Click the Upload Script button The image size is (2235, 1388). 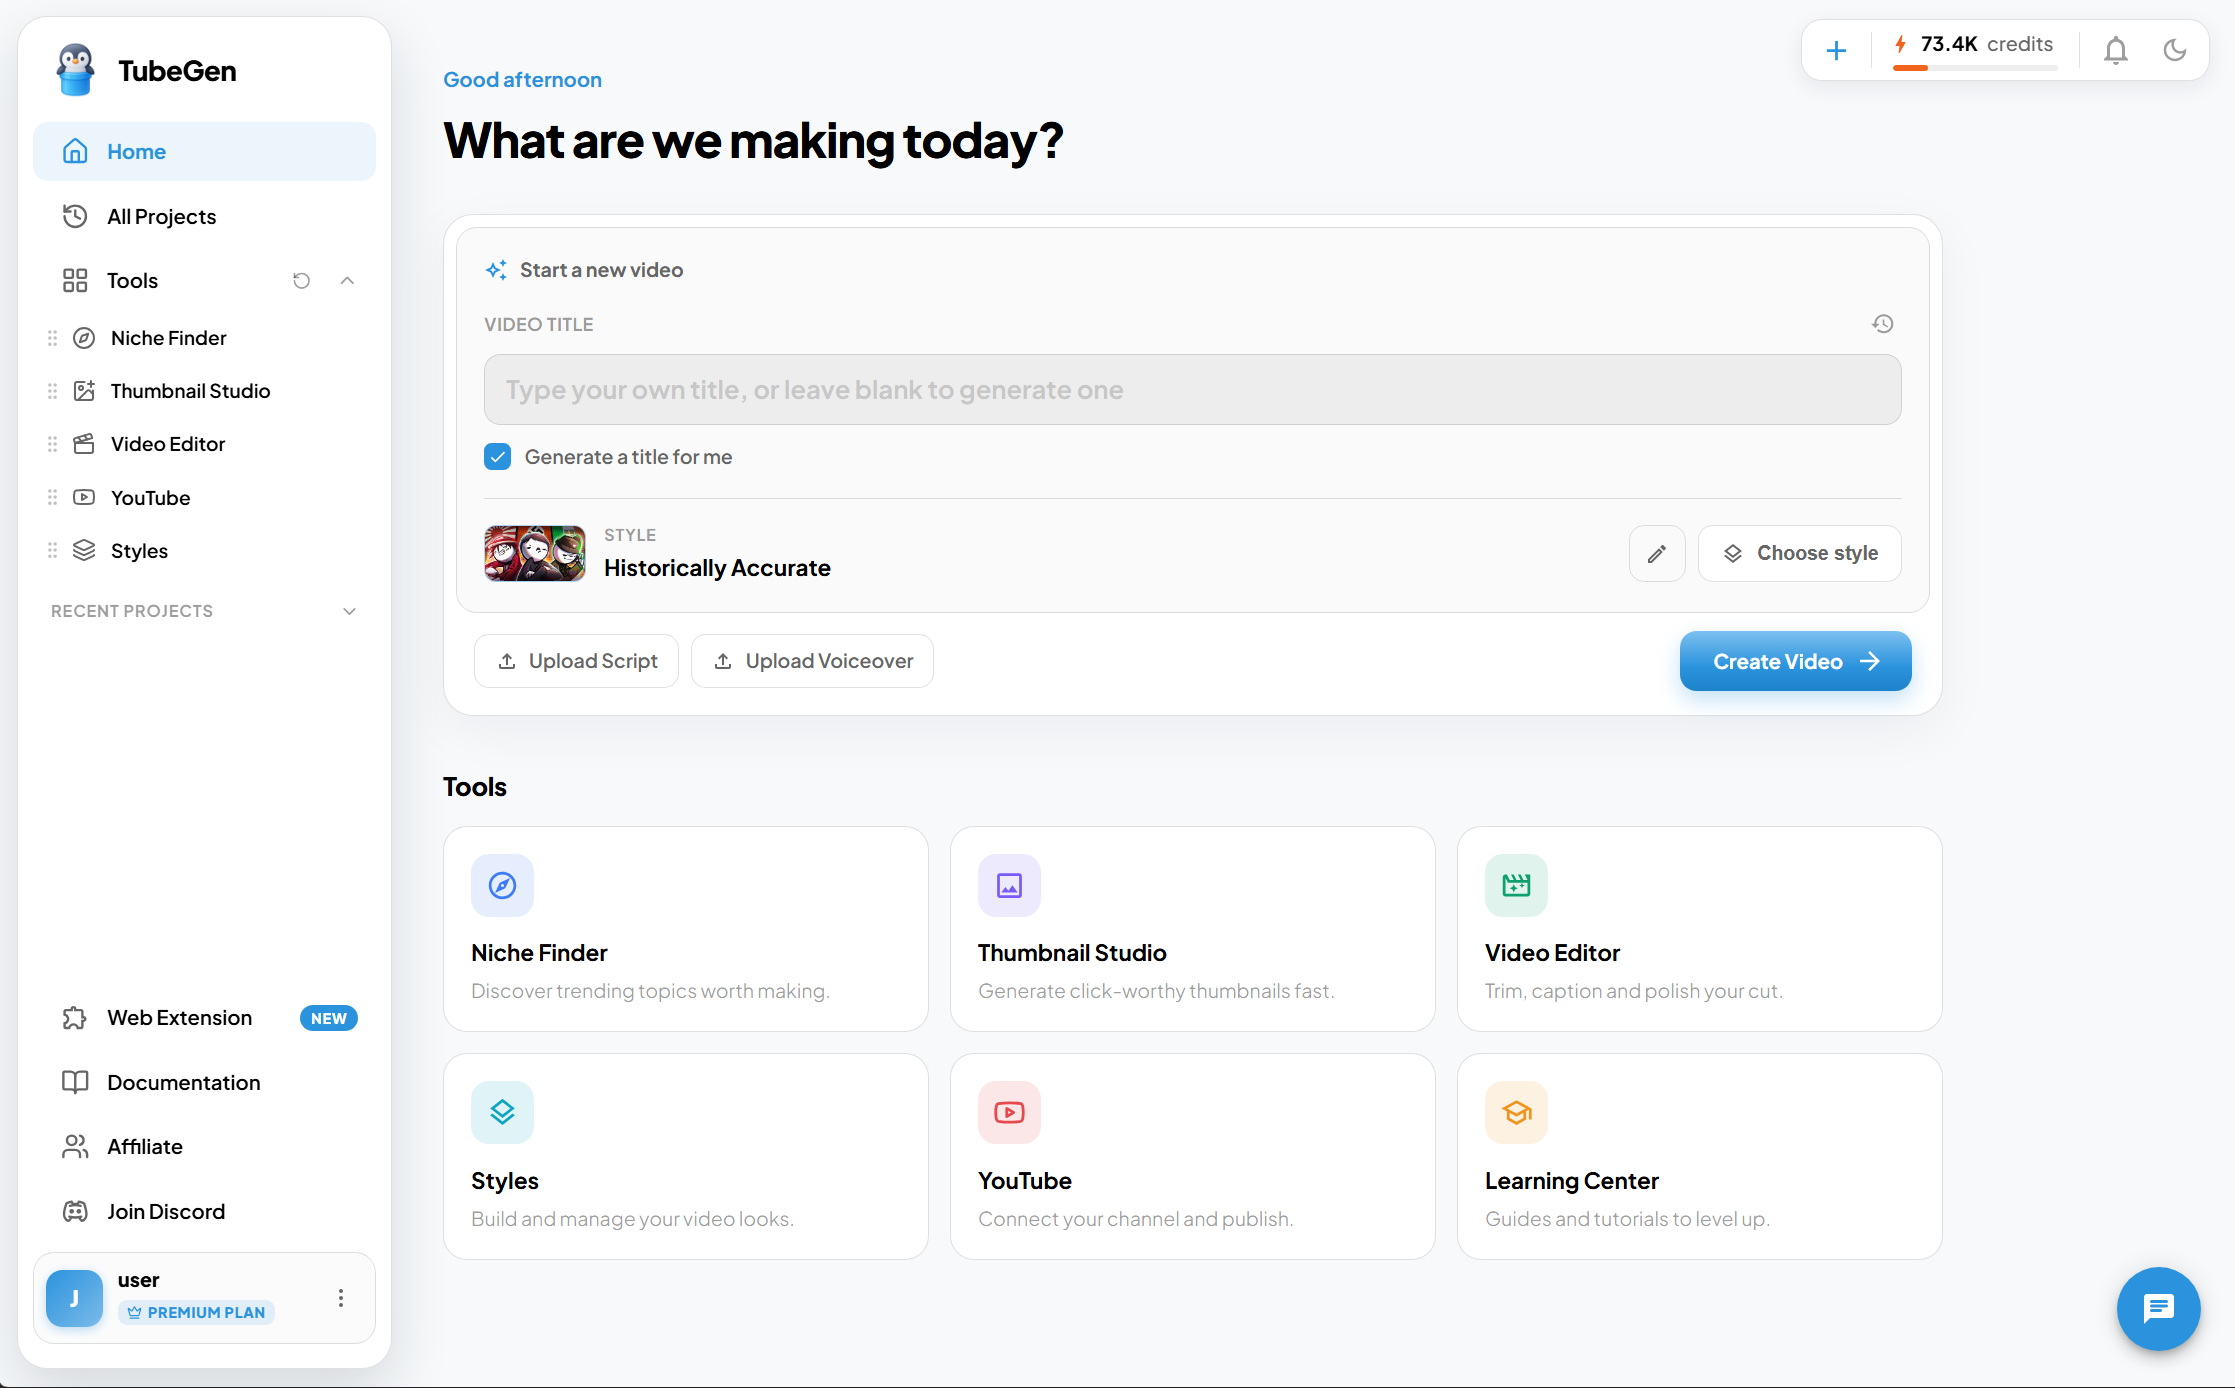576,661
